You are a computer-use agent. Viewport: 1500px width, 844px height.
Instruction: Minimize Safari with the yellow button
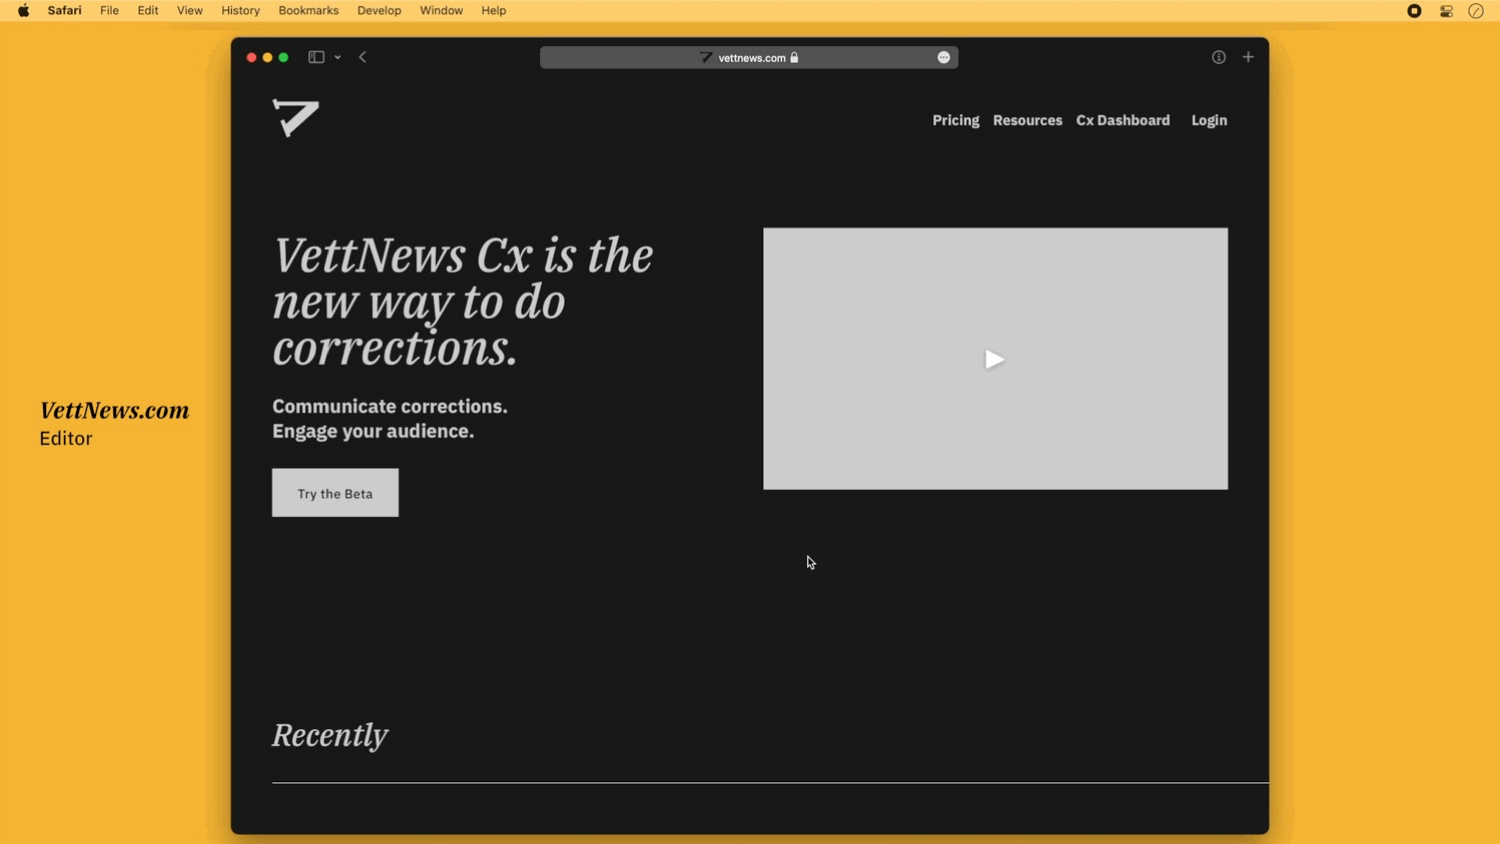coord(268,58)
